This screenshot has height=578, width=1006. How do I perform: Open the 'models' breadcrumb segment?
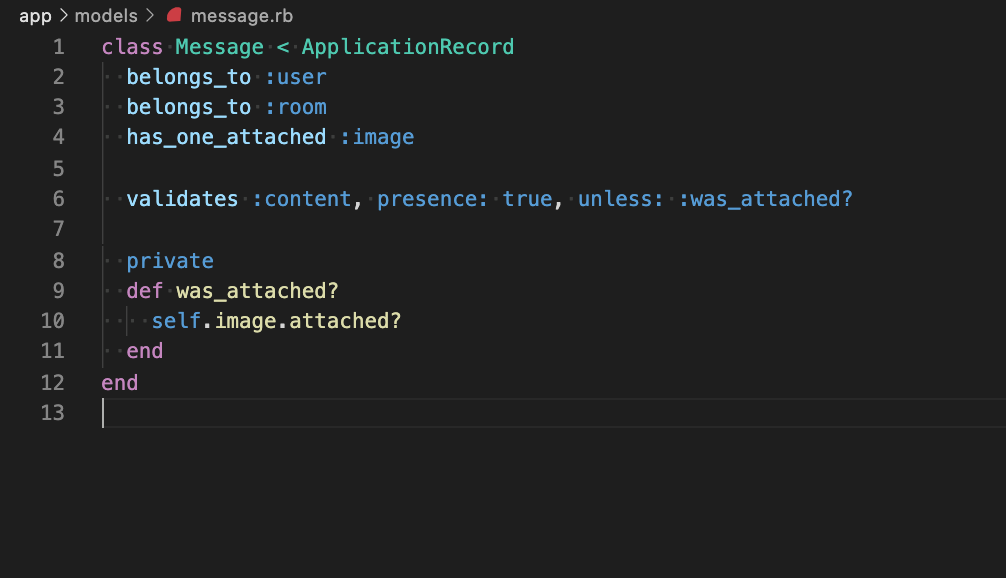[x=106, y=15]
